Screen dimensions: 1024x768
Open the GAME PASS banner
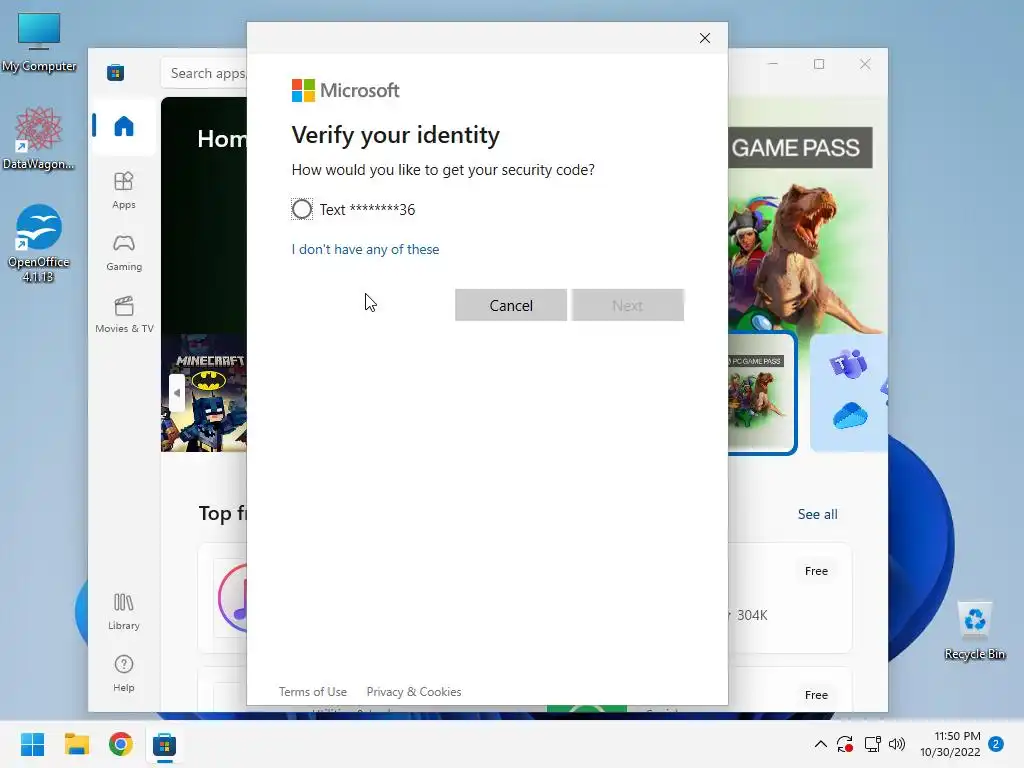[x=801, y=148]
